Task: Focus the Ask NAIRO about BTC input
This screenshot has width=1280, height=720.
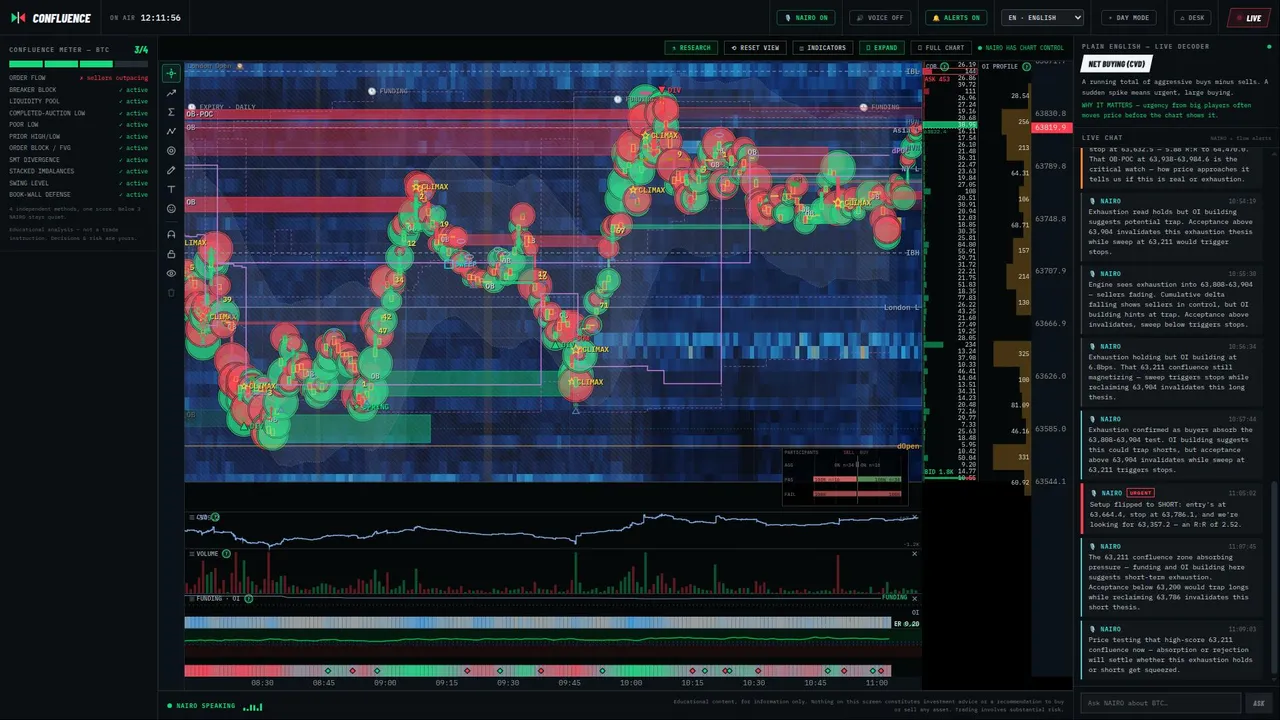Action: (1161, 703)
